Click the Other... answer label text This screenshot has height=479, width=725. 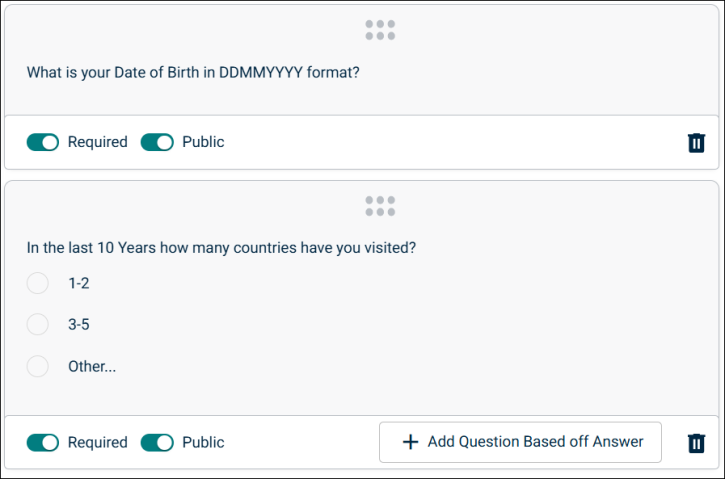pyautogui.click(x=92, y=367)
